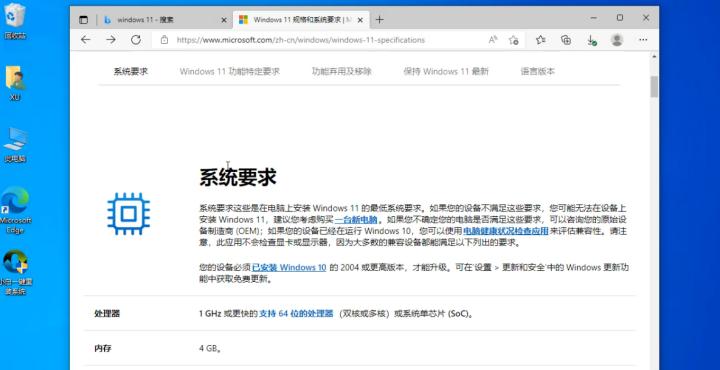Switch to the windows 11 search tab
Screen dimensions: 720x370
tap(164, 20)
